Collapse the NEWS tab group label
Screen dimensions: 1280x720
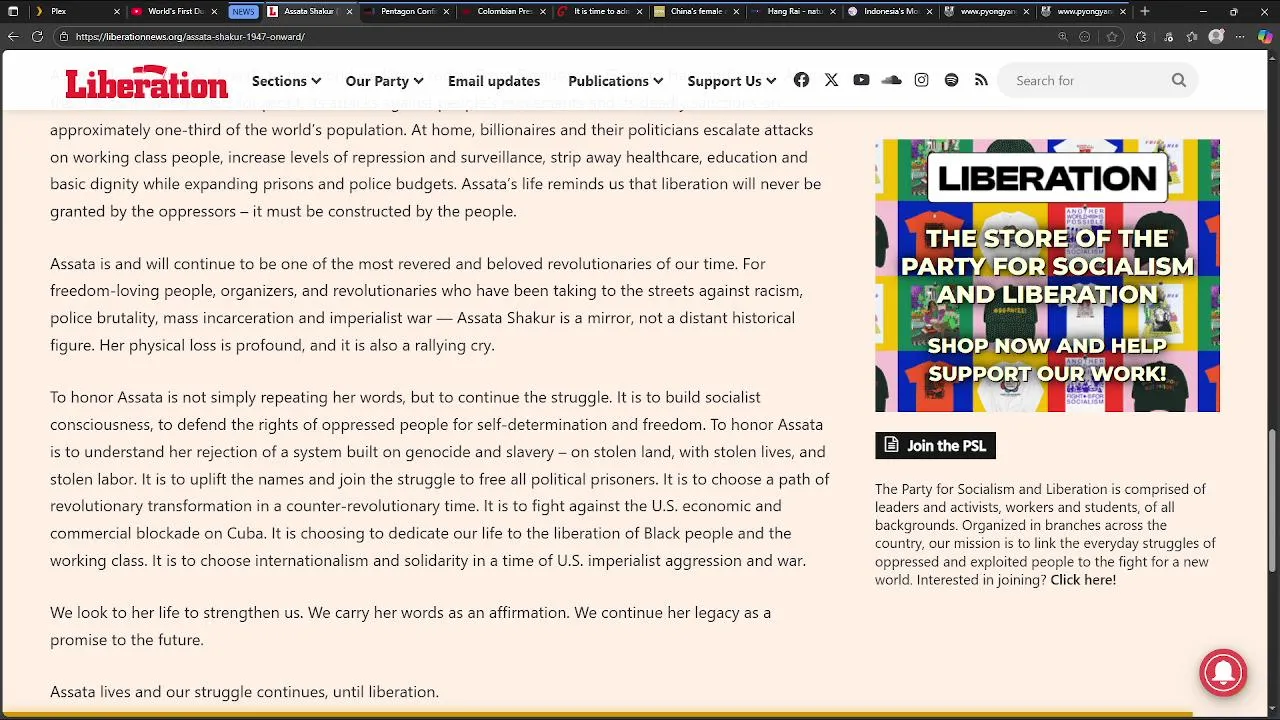coord(243,11)
